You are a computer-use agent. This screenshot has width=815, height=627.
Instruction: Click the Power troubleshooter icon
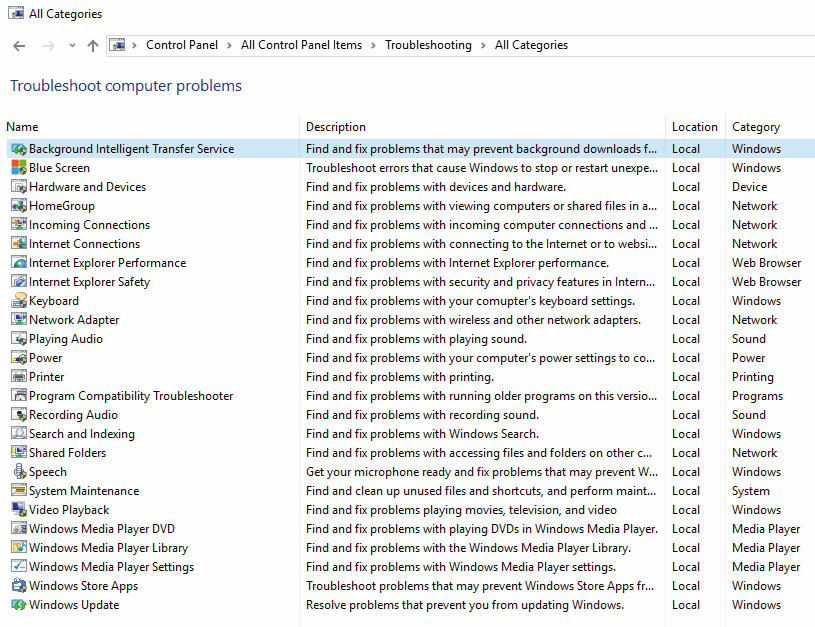pos(19,358)
